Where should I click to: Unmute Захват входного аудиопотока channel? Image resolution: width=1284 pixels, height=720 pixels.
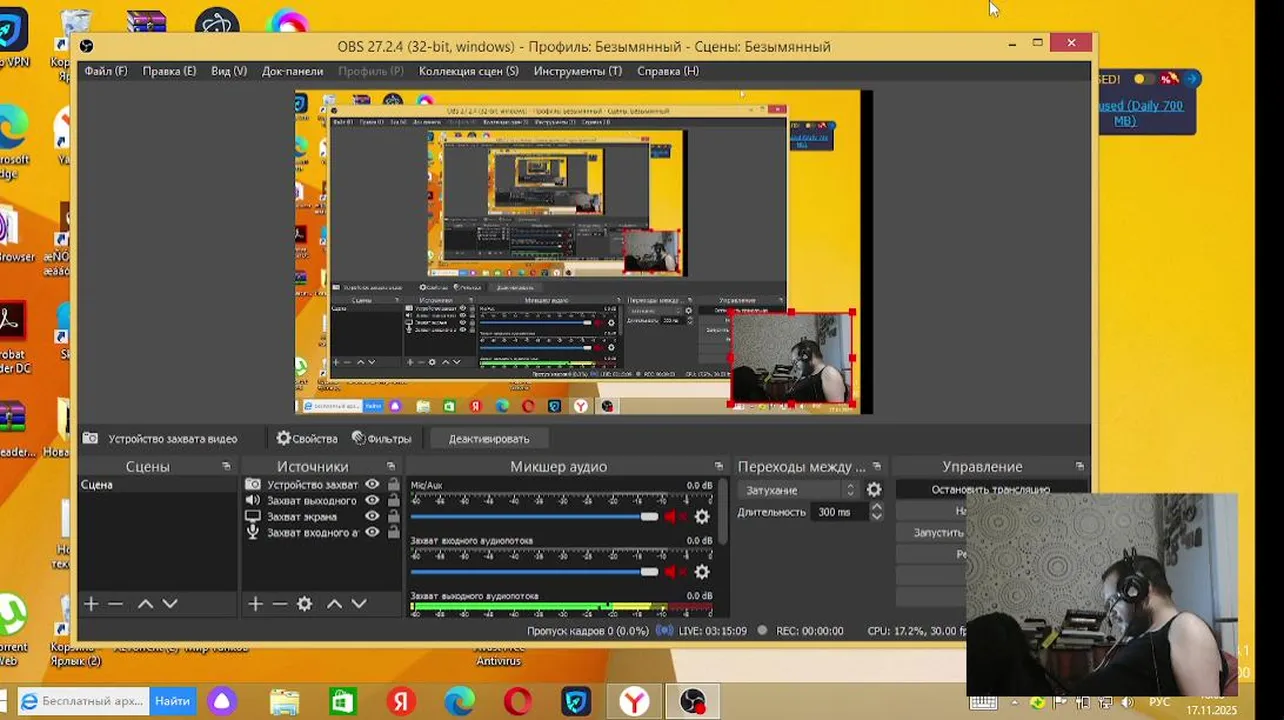click(x=673, y=572)
